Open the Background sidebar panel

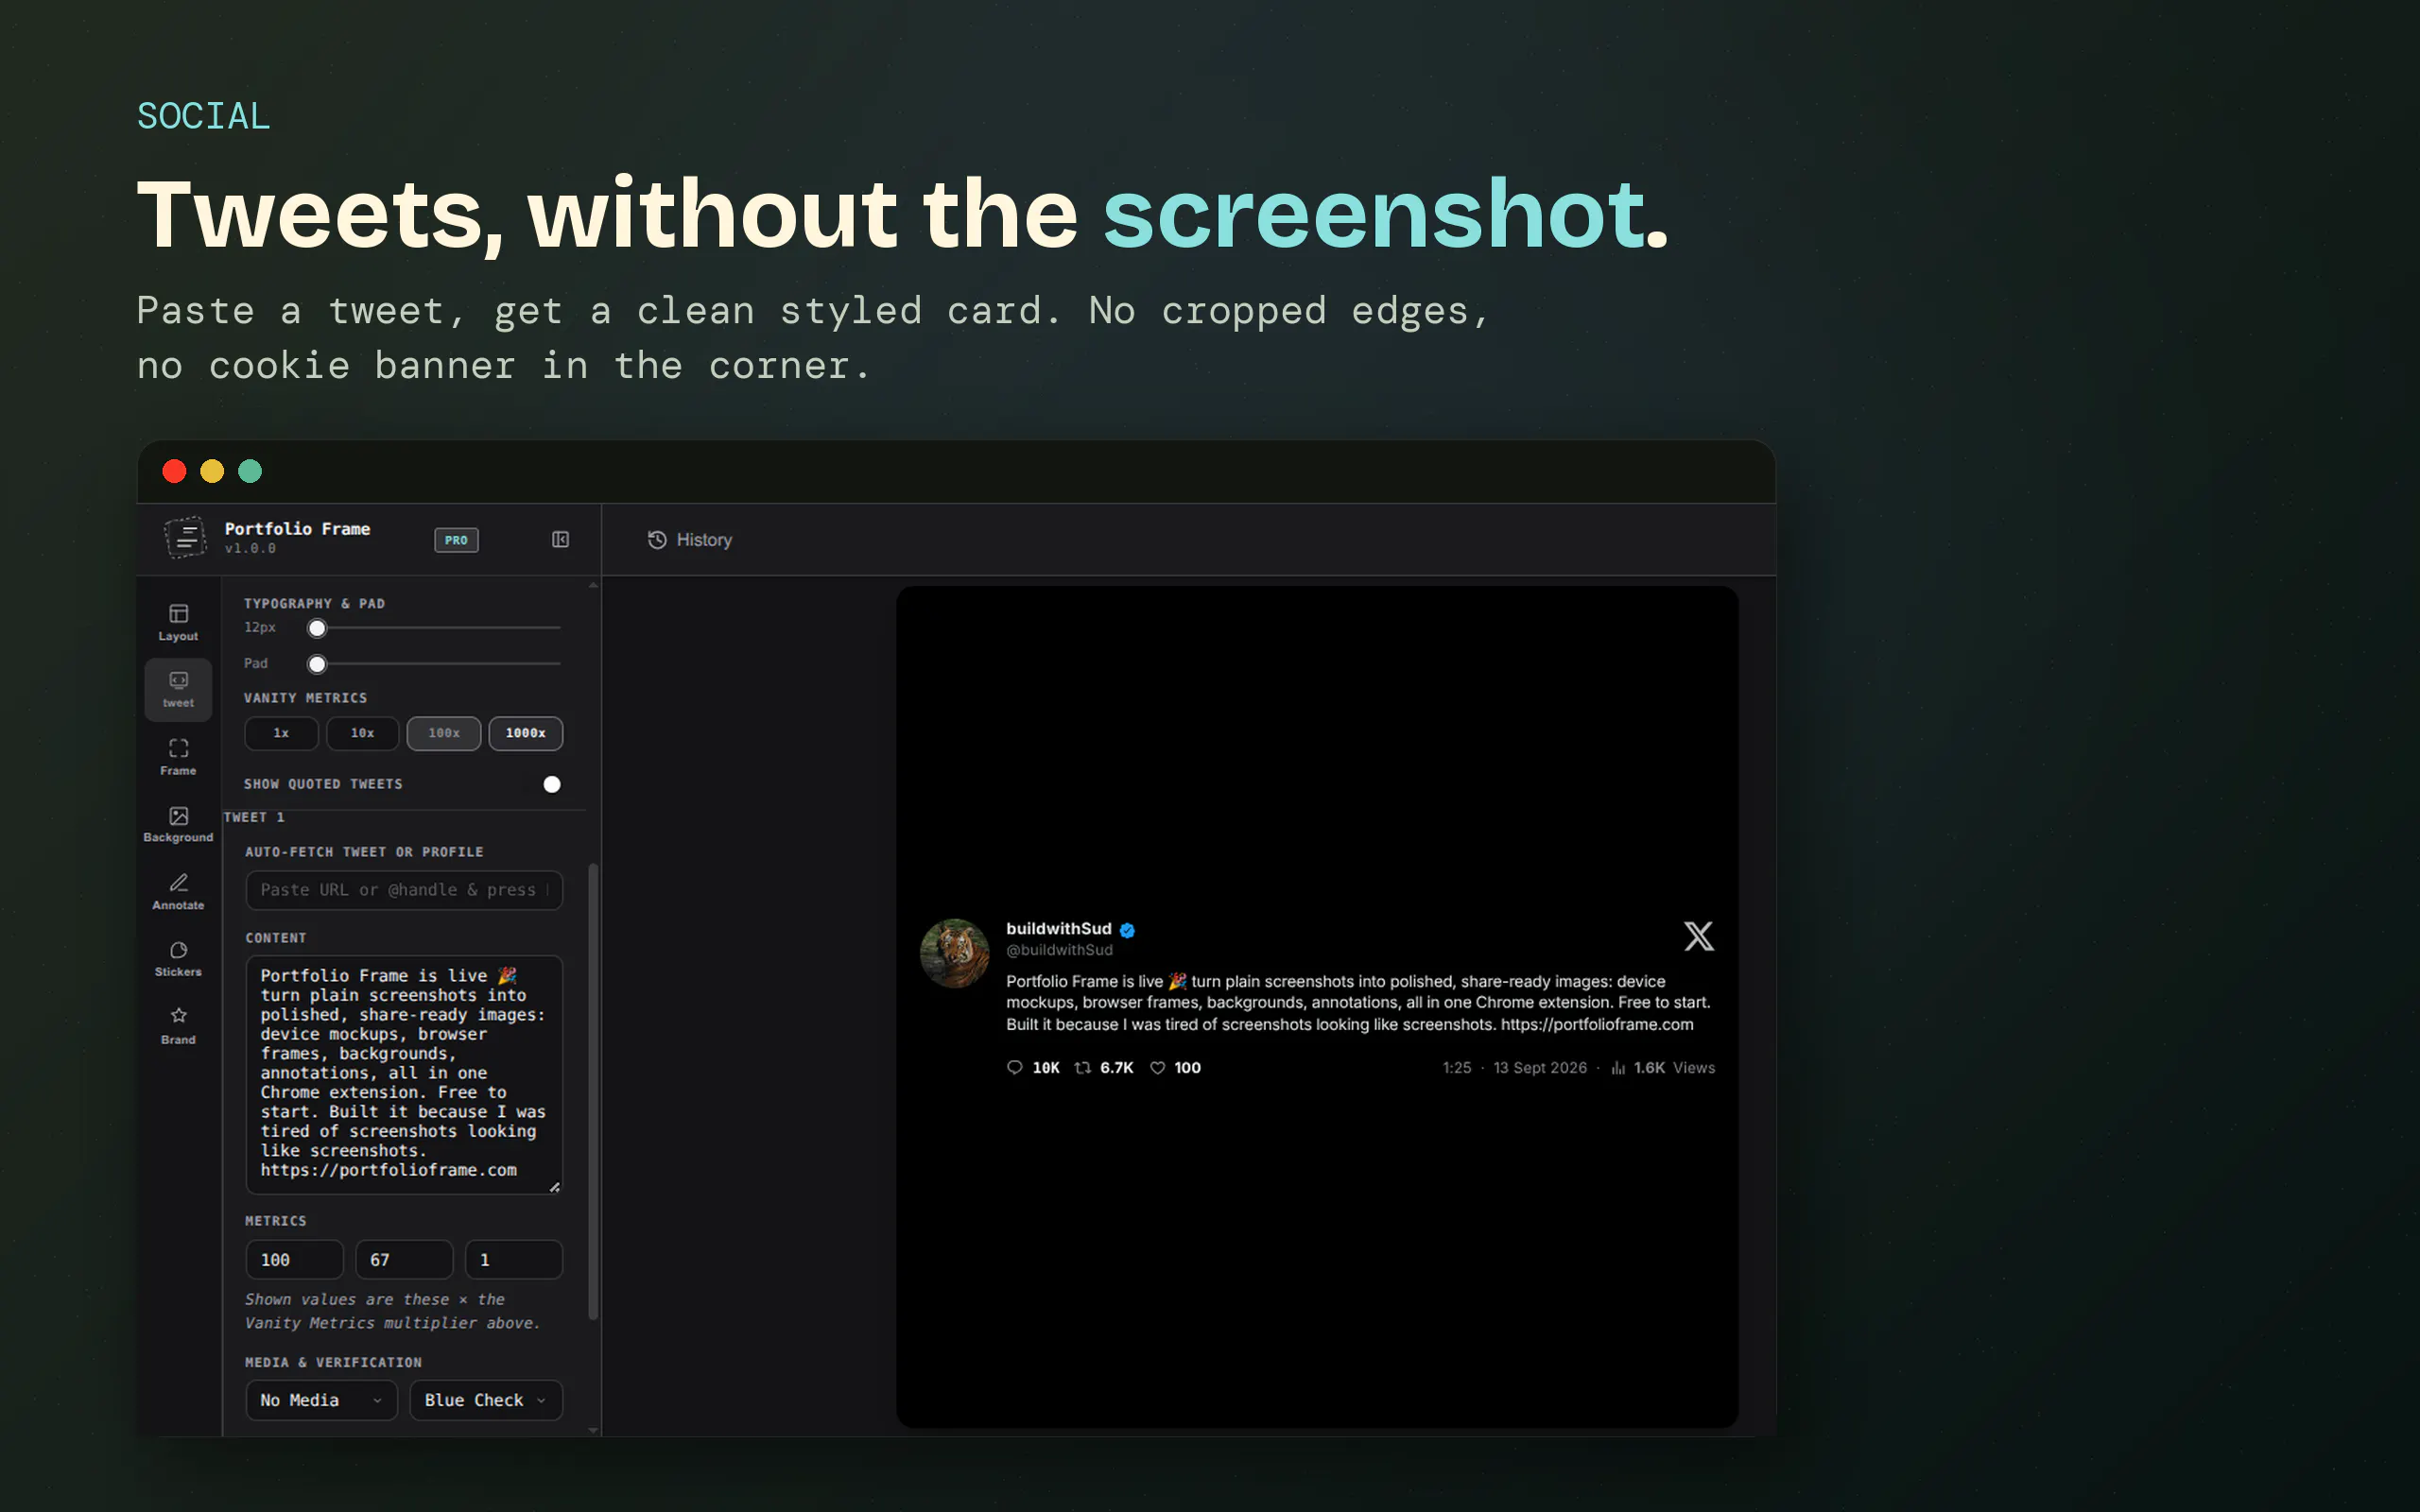178,824
